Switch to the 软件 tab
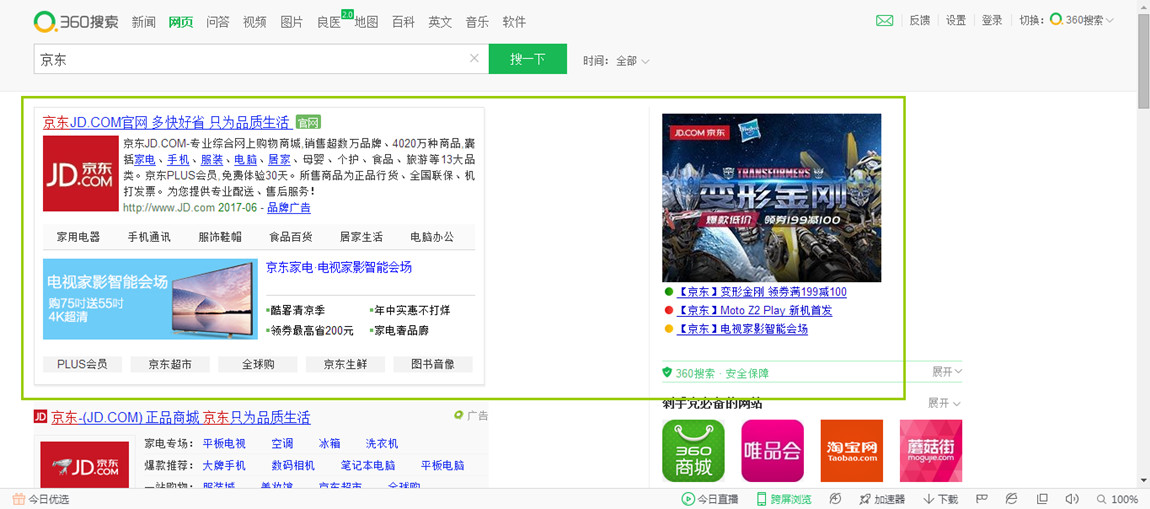1150x509 pixels. [x=514, y=22]
